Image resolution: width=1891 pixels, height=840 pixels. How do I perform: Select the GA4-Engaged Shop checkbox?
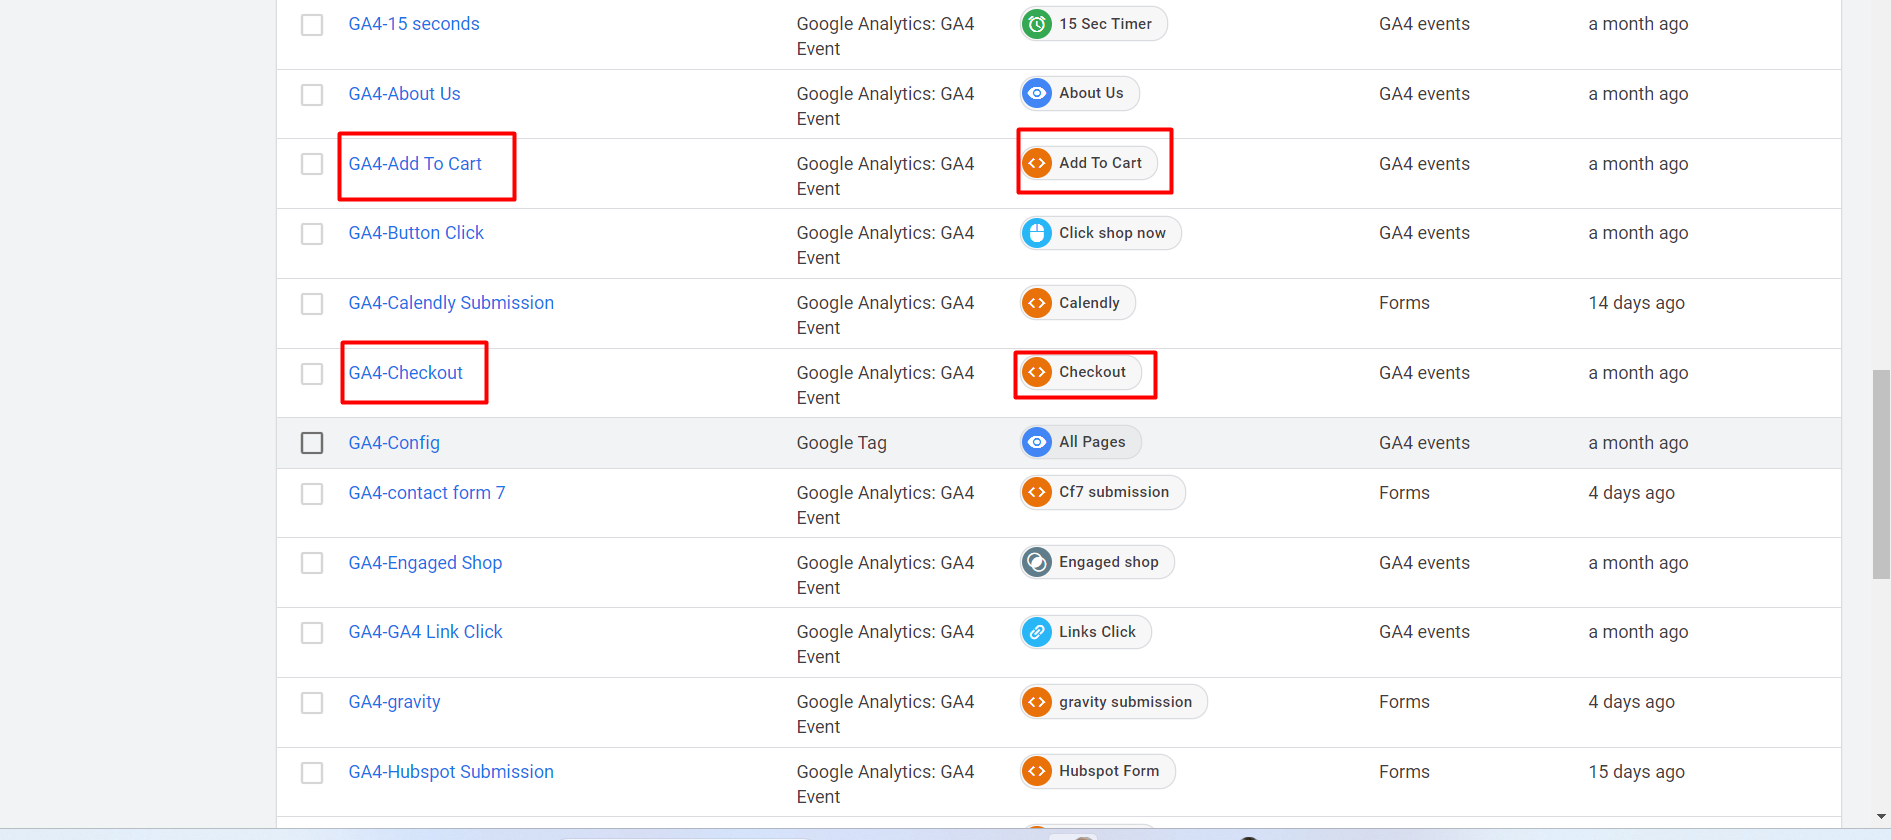coord(312,563)
